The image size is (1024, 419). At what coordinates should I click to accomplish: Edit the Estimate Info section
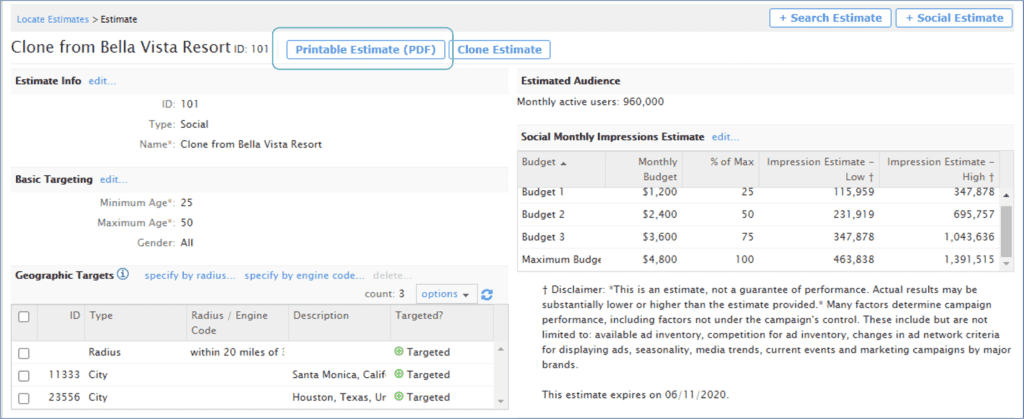click(x=103, y=81)
